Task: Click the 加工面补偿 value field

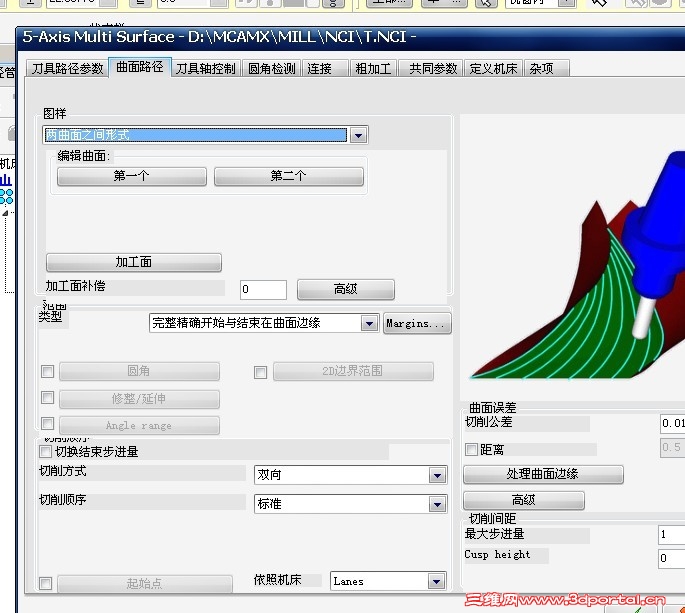Action: (263, 289)
